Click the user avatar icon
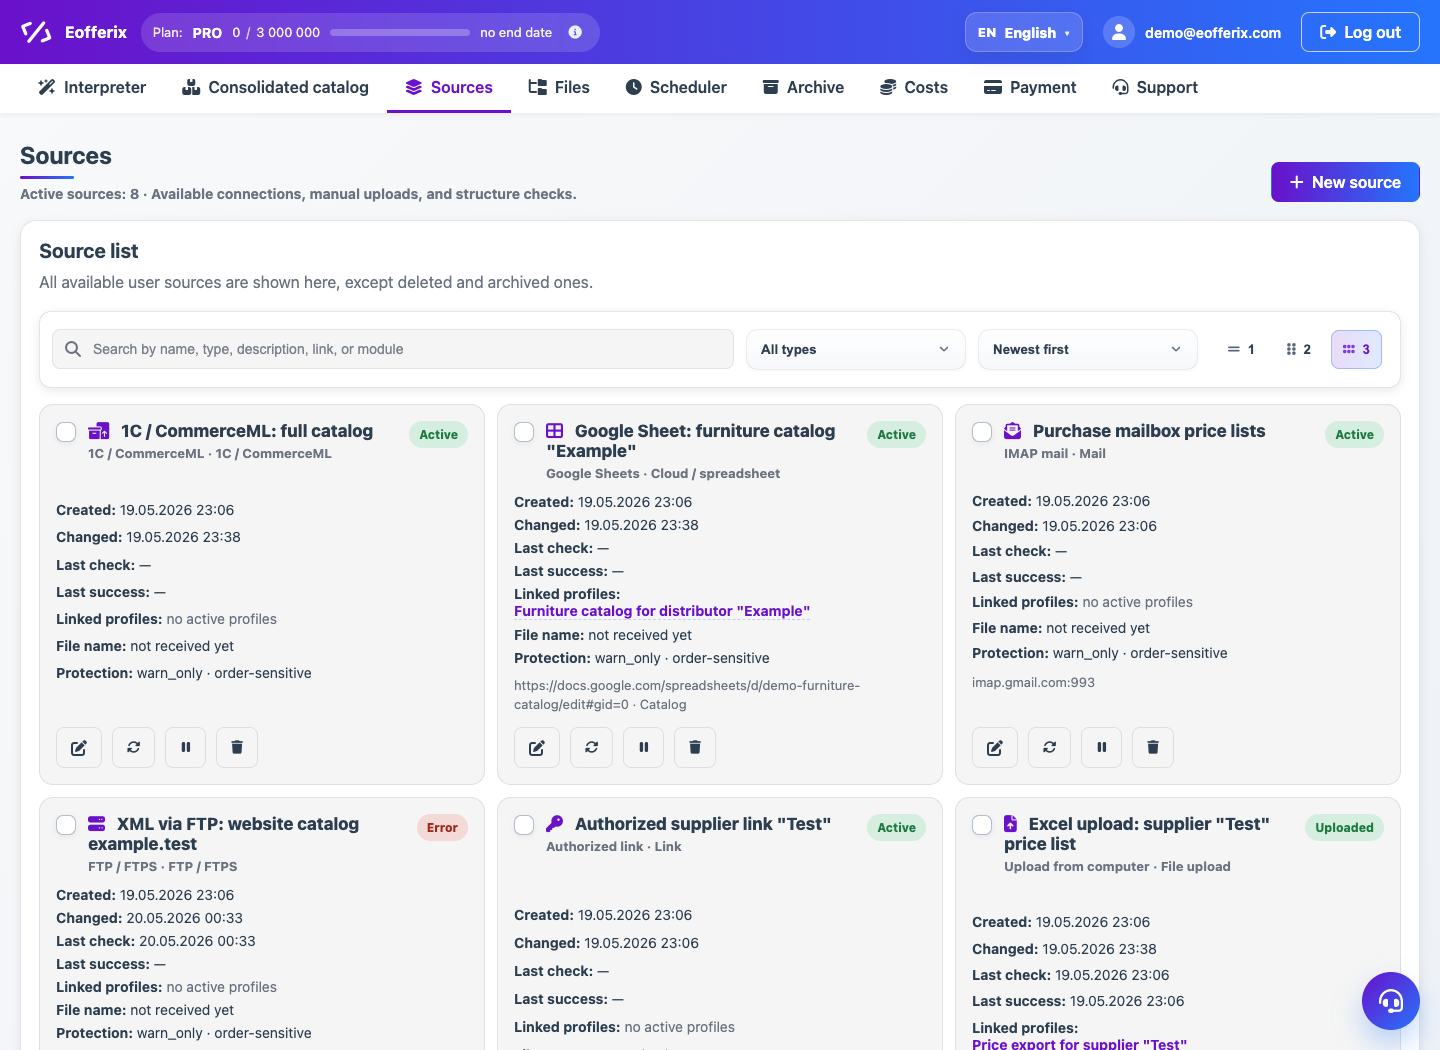 (1119, 32)
